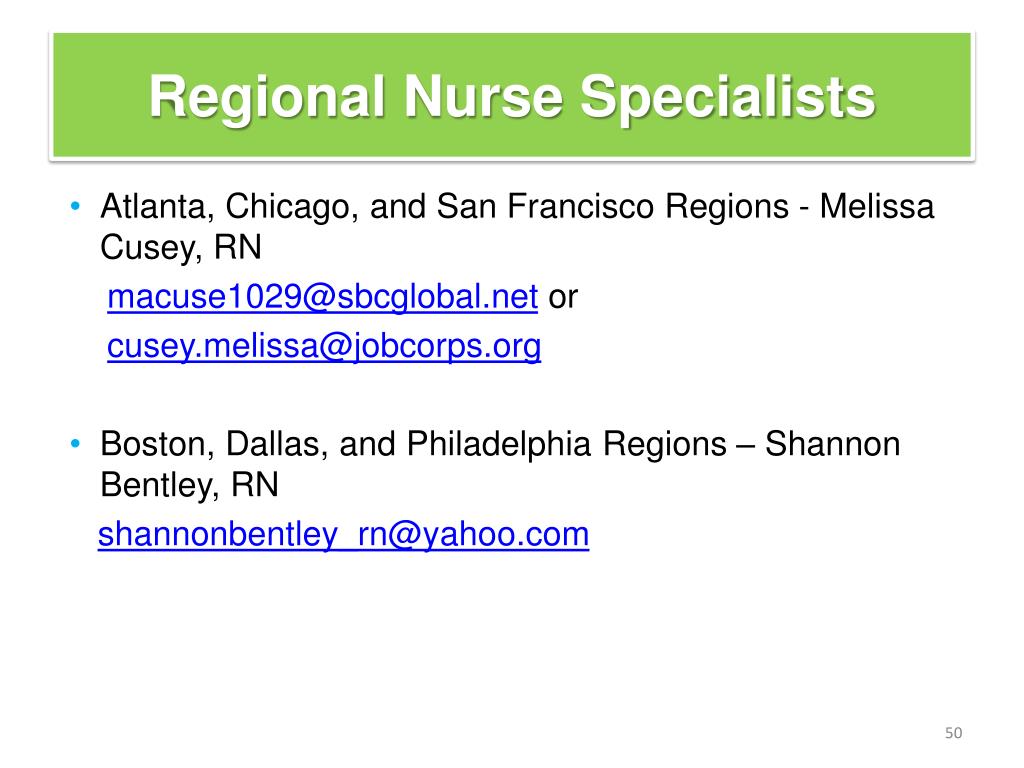The width and height of the screenshot is (1024, 768).
Task: Click the slide number 50
Action: coord(953,733)
